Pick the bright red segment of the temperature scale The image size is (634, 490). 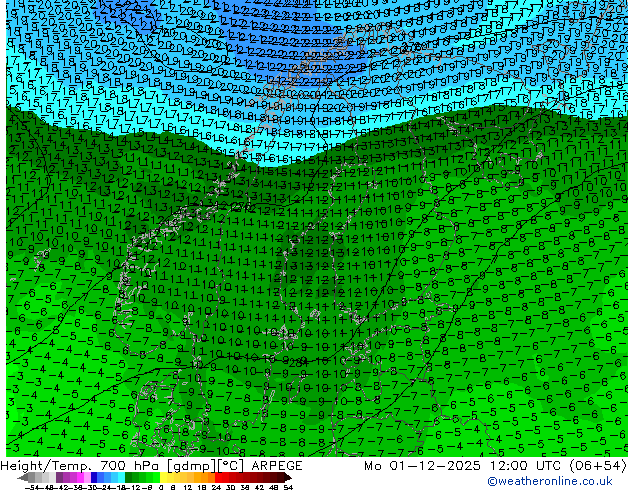pyautogui.click(x=222, y=477)
